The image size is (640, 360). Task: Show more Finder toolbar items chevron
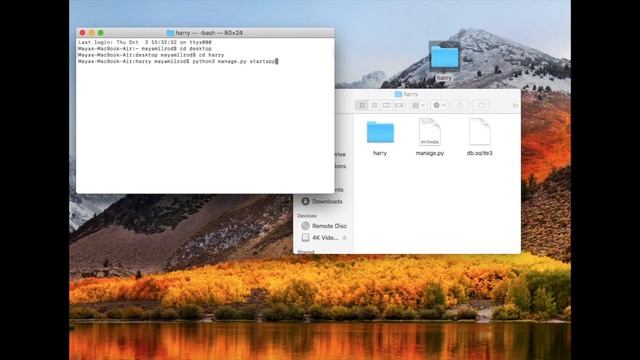tap(515, 106)
